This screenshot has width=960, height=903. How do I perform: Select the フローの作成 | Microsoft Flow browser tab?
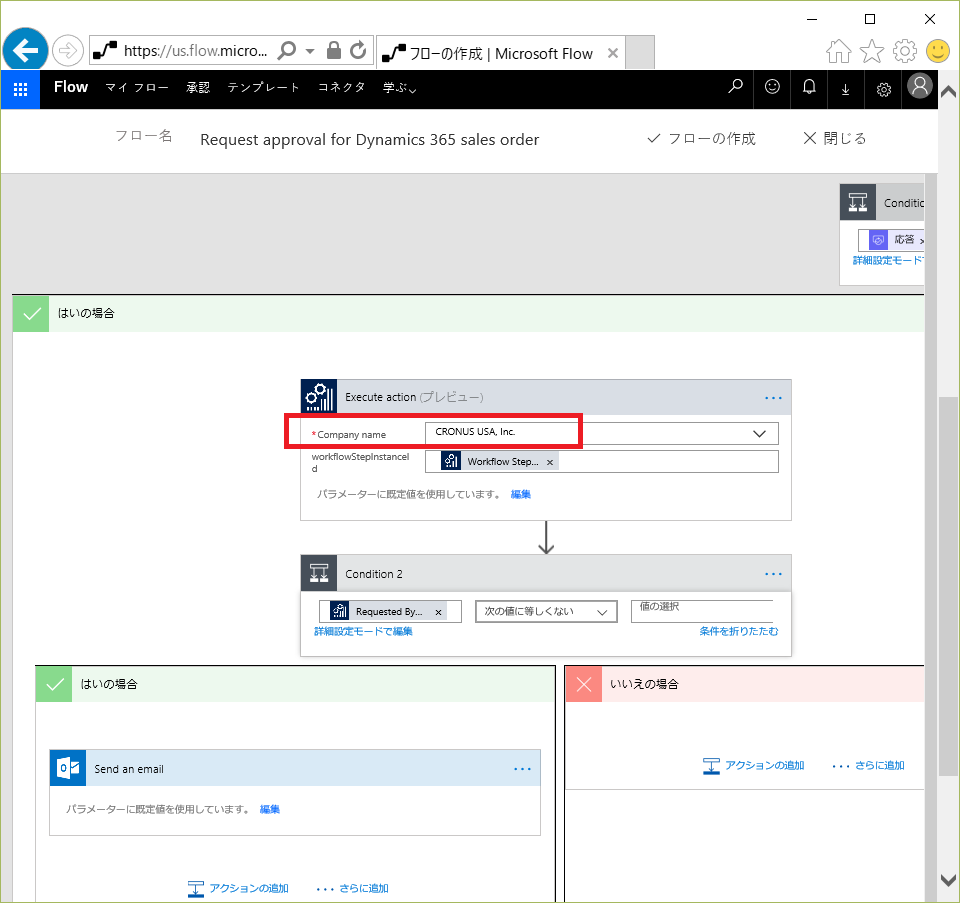click(x=500, y=53)
